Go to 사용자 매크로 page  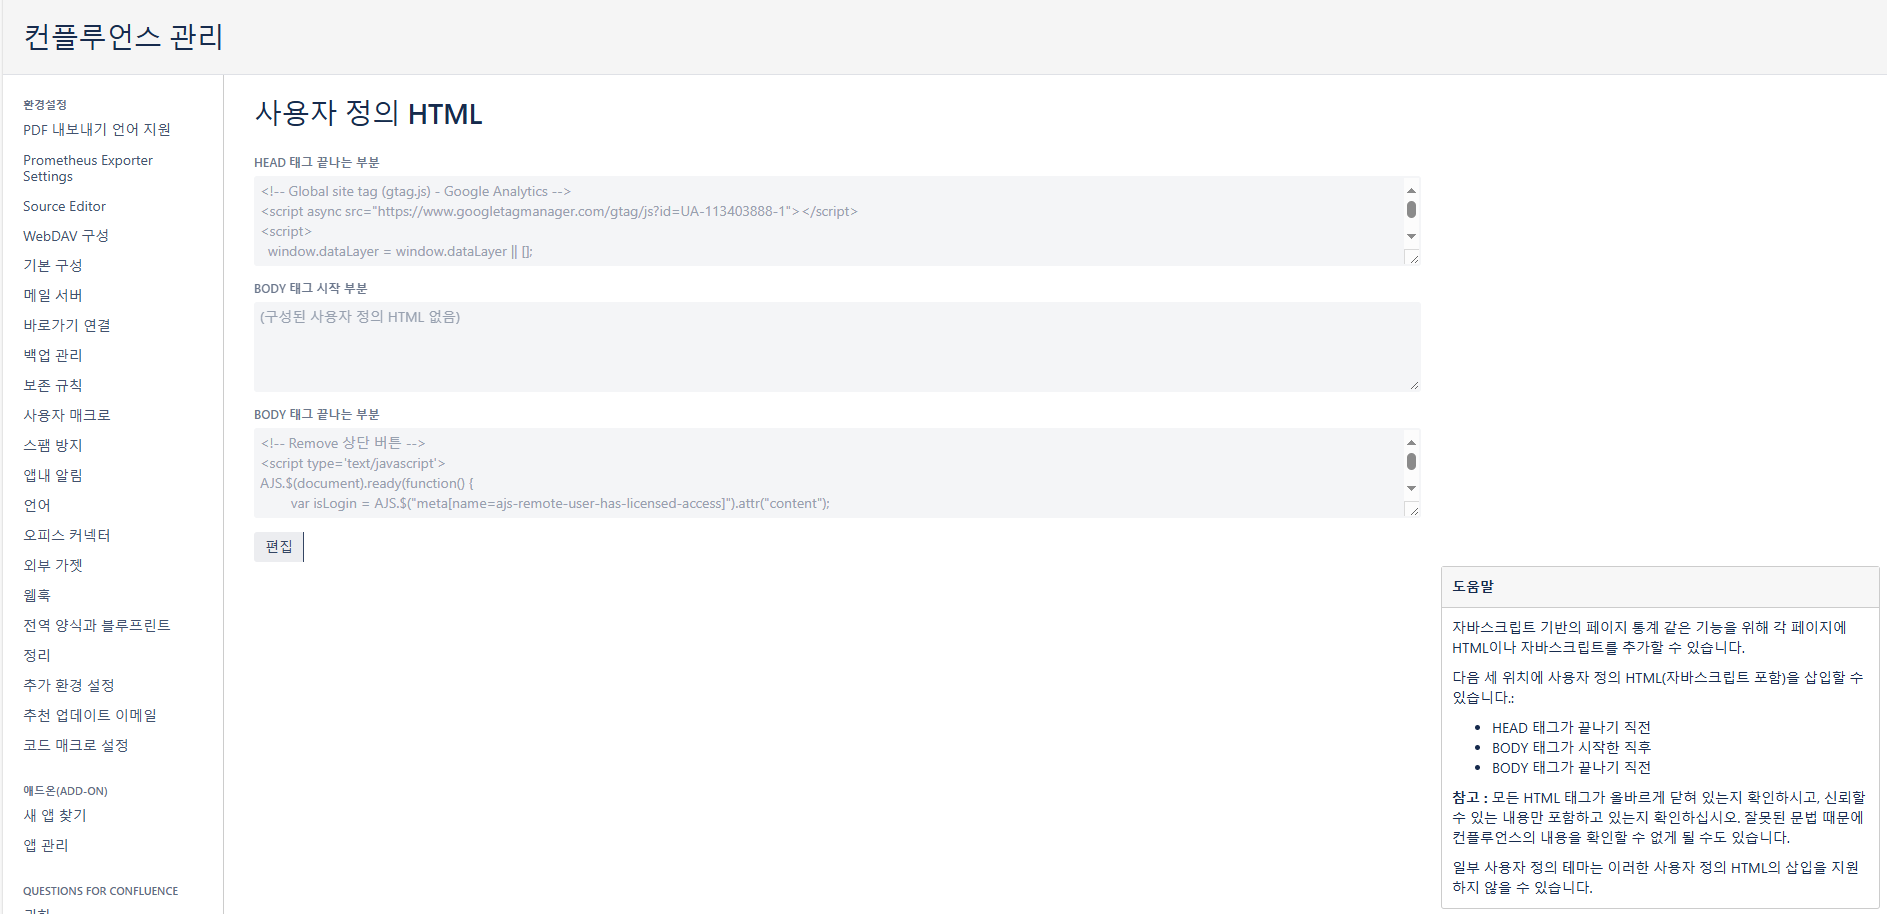pyautogui.click(x=67, y=416)
